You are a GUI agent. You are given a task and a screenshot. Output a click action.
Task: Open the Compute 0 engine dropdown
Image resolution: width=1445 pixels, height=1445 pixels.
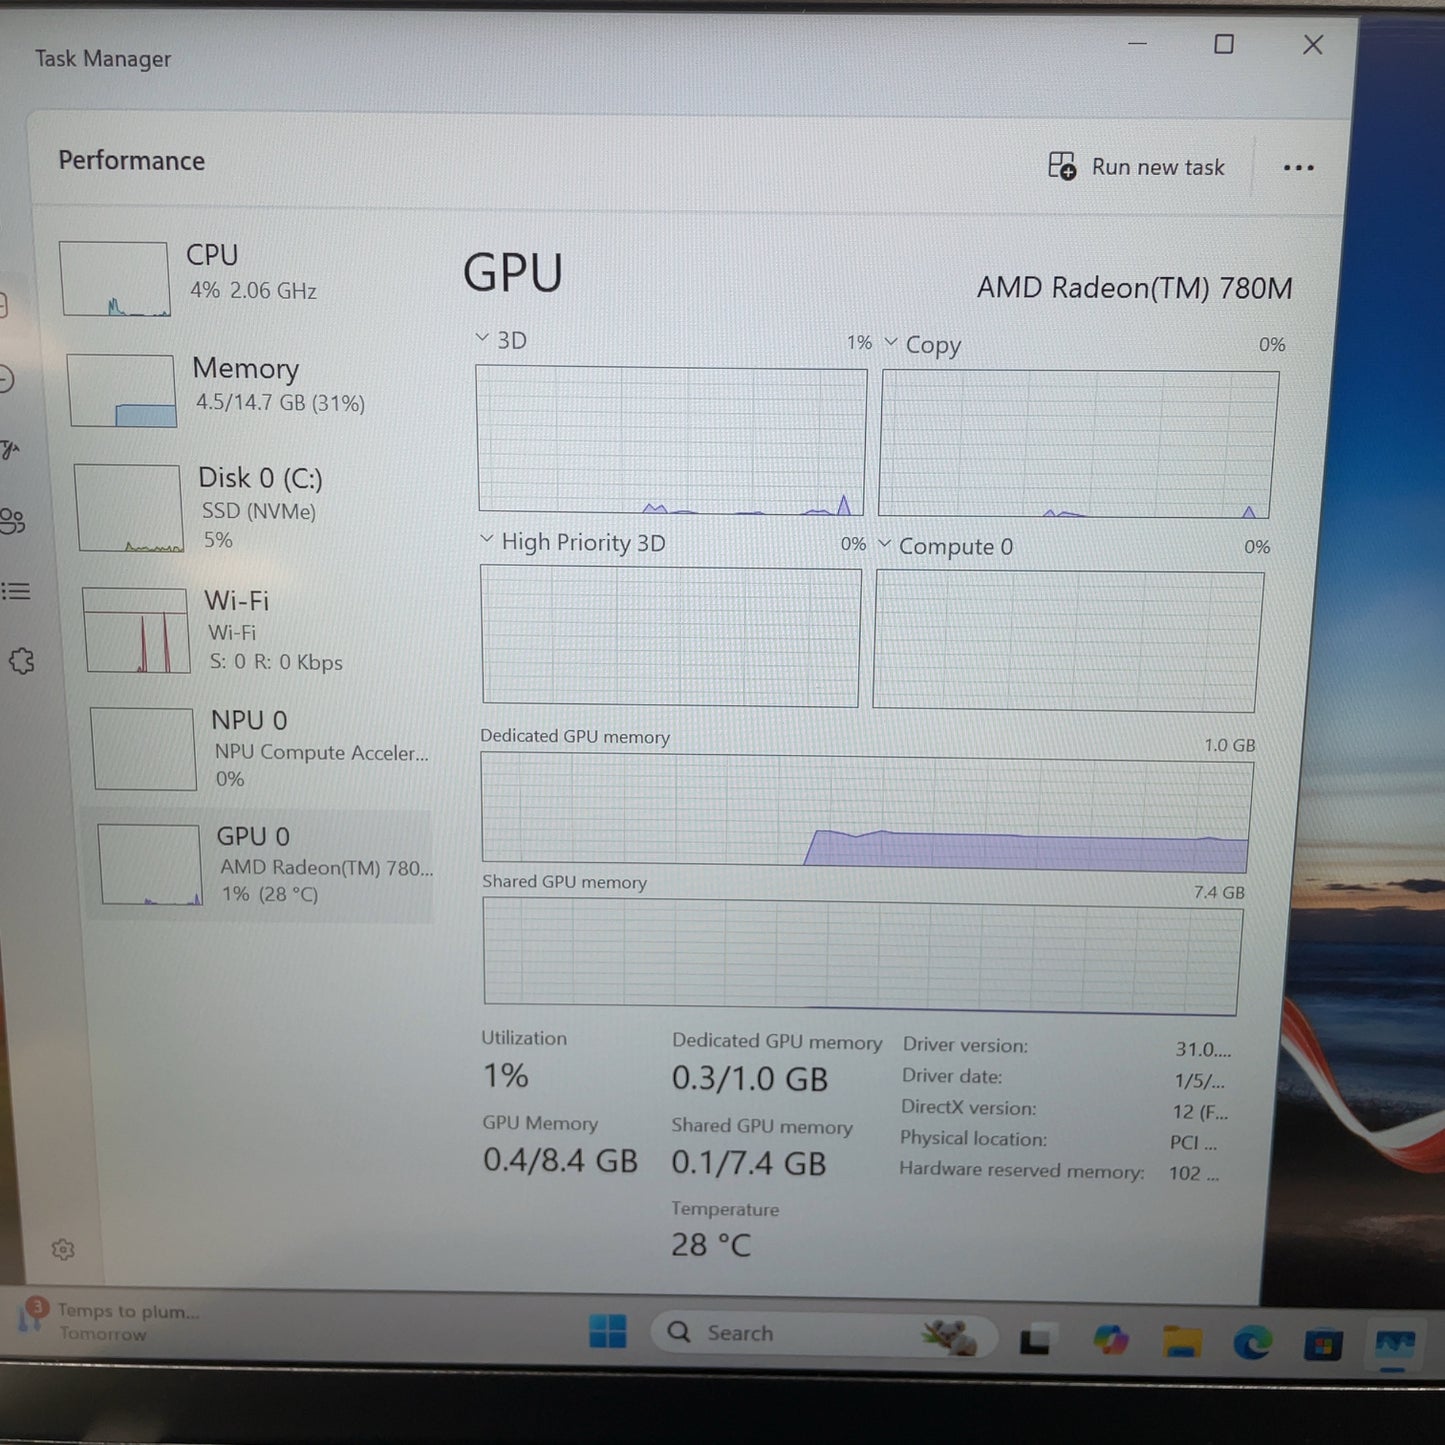click(946, 546)
